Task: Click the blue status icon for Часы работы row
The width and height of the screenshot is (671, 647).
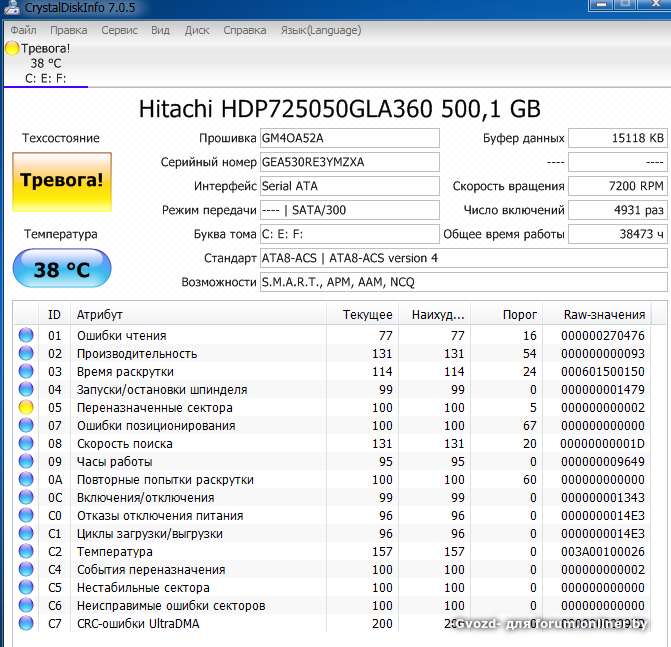Action: point(26,462)
